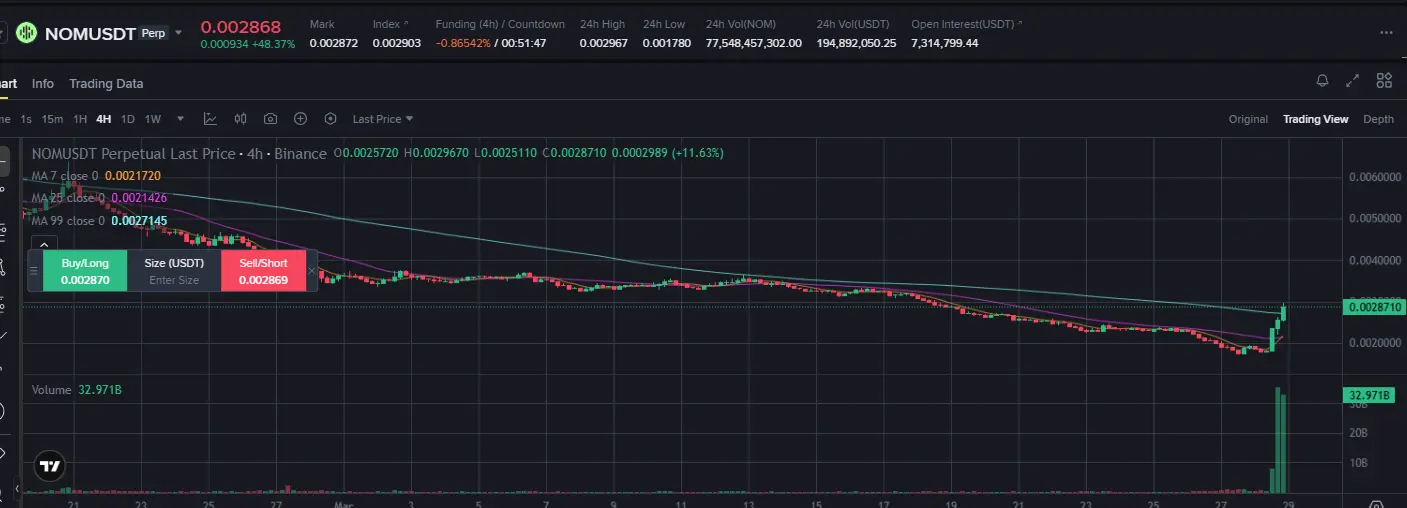
Task: Click the last price 0.002868
Action: pos(241,27)
